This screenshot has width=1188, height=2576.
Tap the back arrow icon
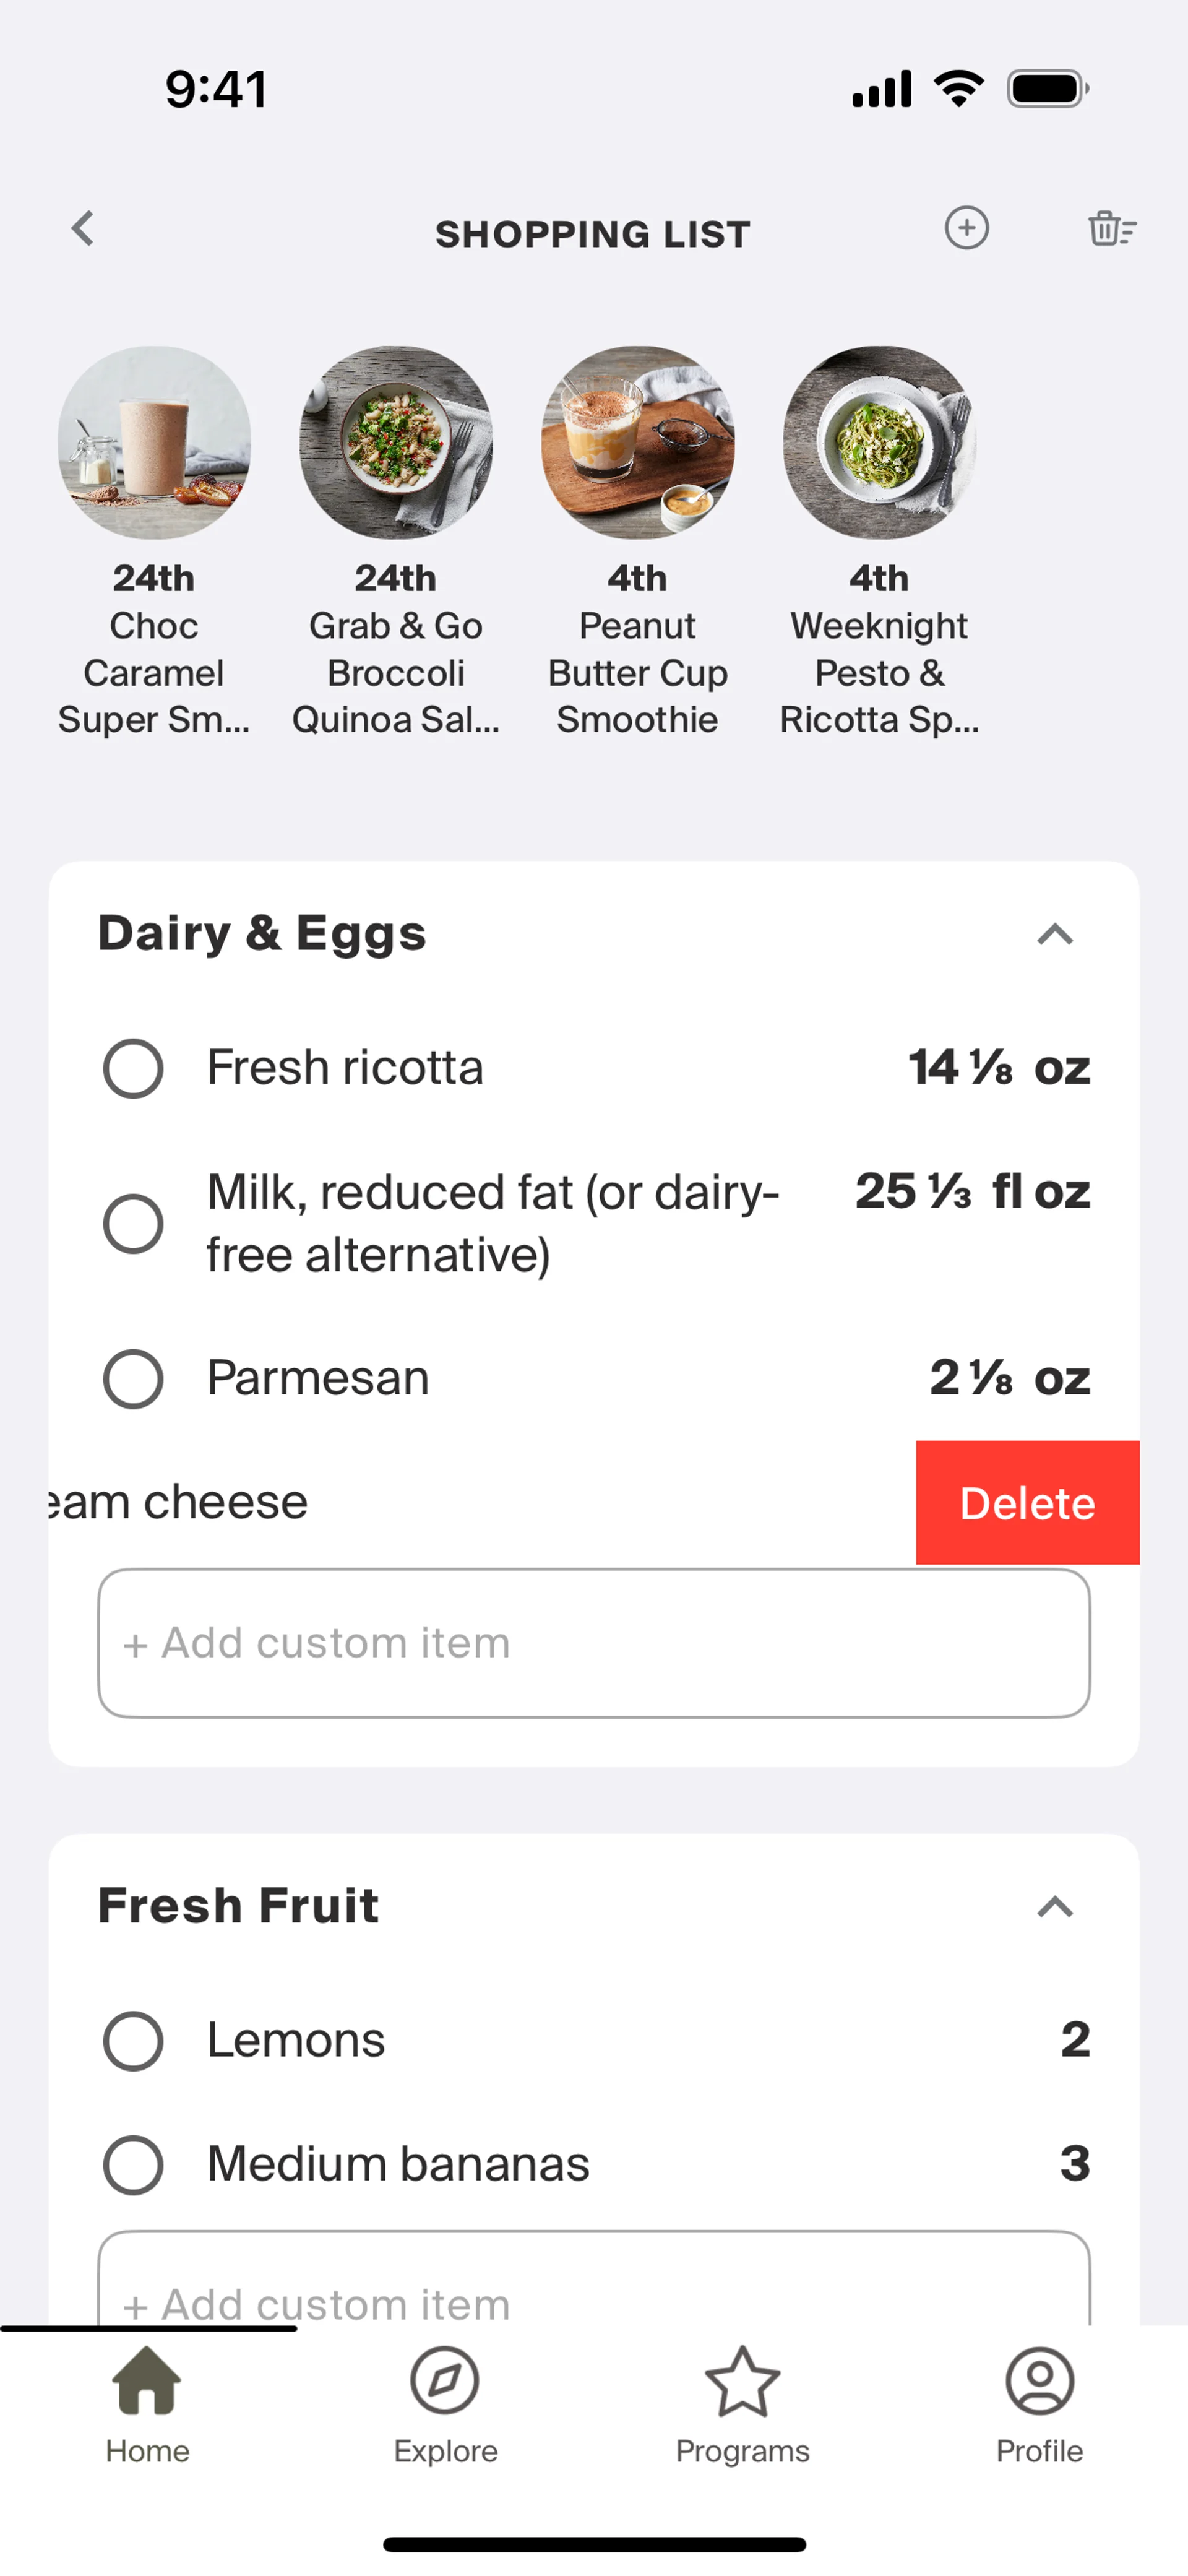[83, 229]
